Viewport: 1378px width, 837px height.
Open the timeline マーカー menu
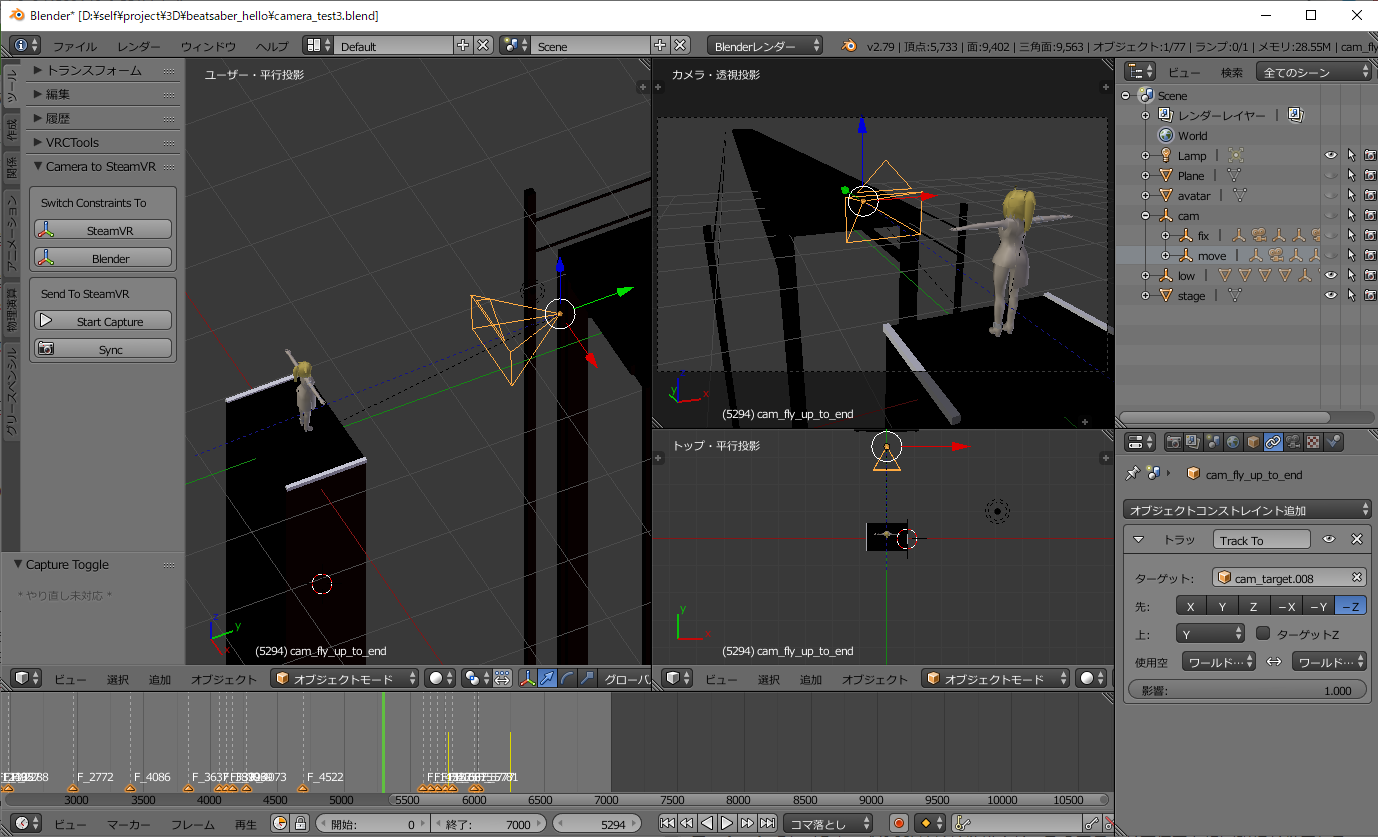(129, 823)
